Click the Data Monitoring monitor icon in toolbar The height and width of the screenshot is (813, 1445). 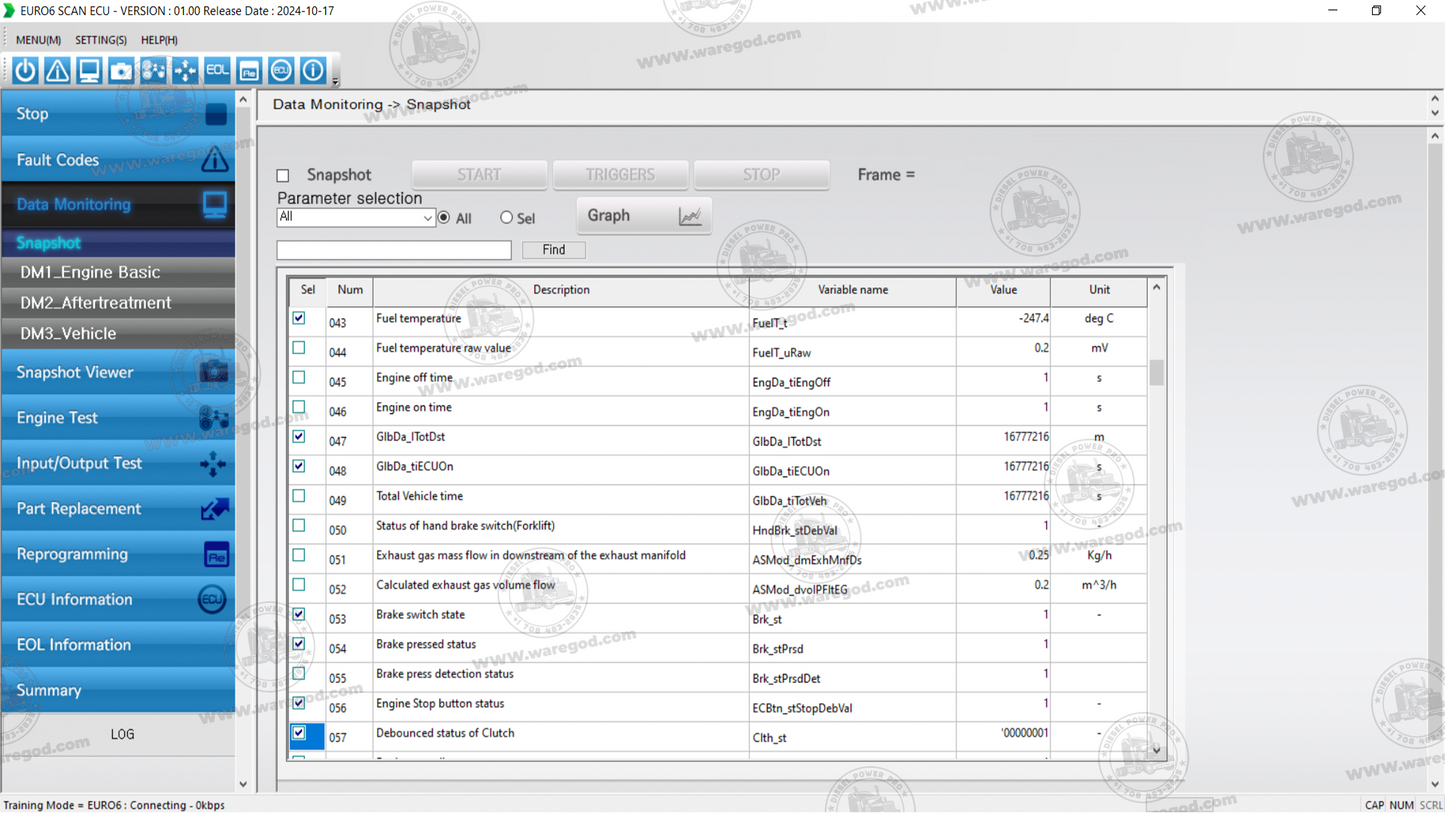[x=89, y=70]
